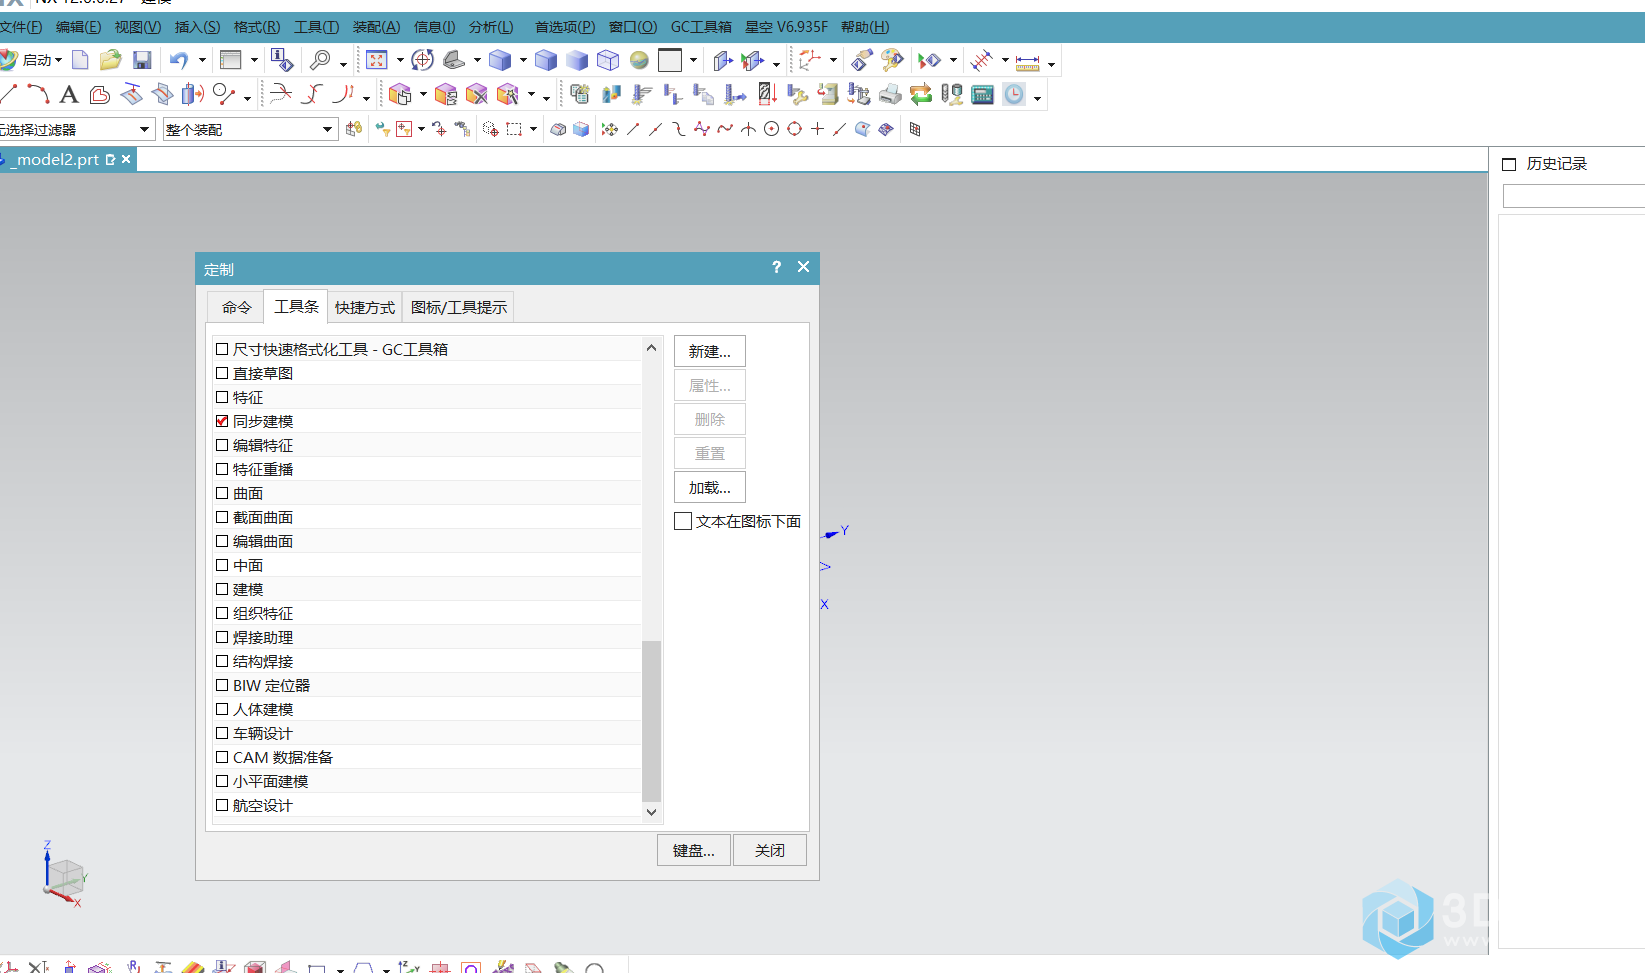The height and width of the screenshot is (973, 1645).
Task: Open the 插入(S) menu
Action: coord(197,27)
